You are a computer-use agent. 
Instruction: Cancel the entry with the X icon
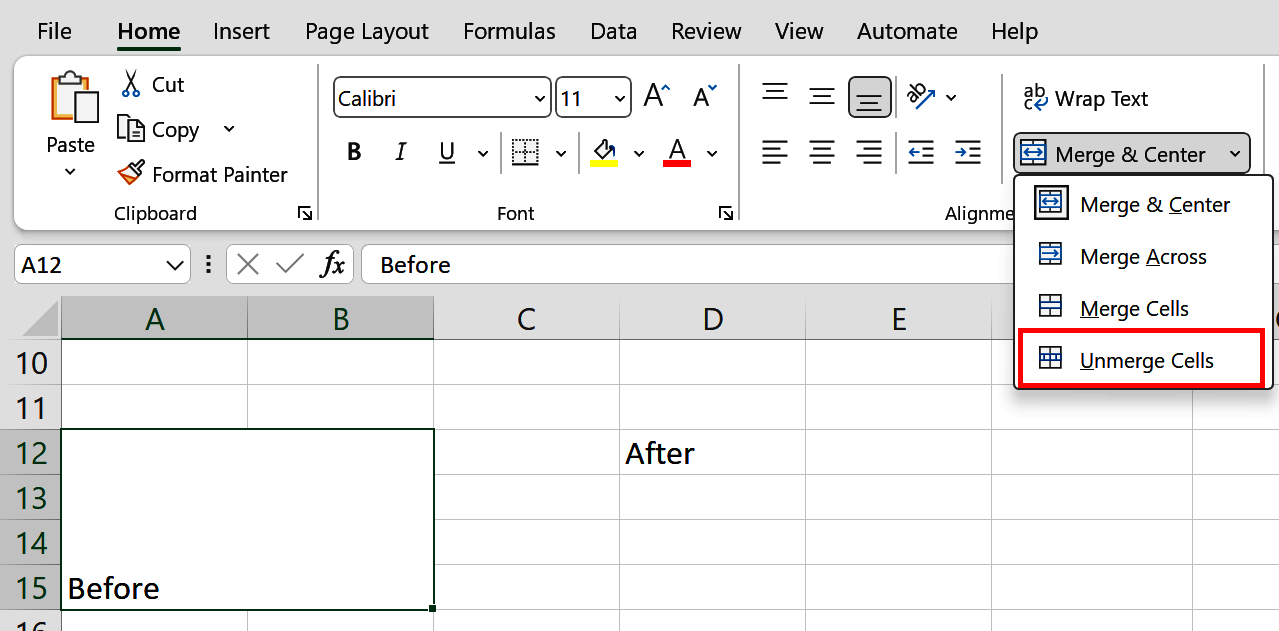tap(248, 264)
